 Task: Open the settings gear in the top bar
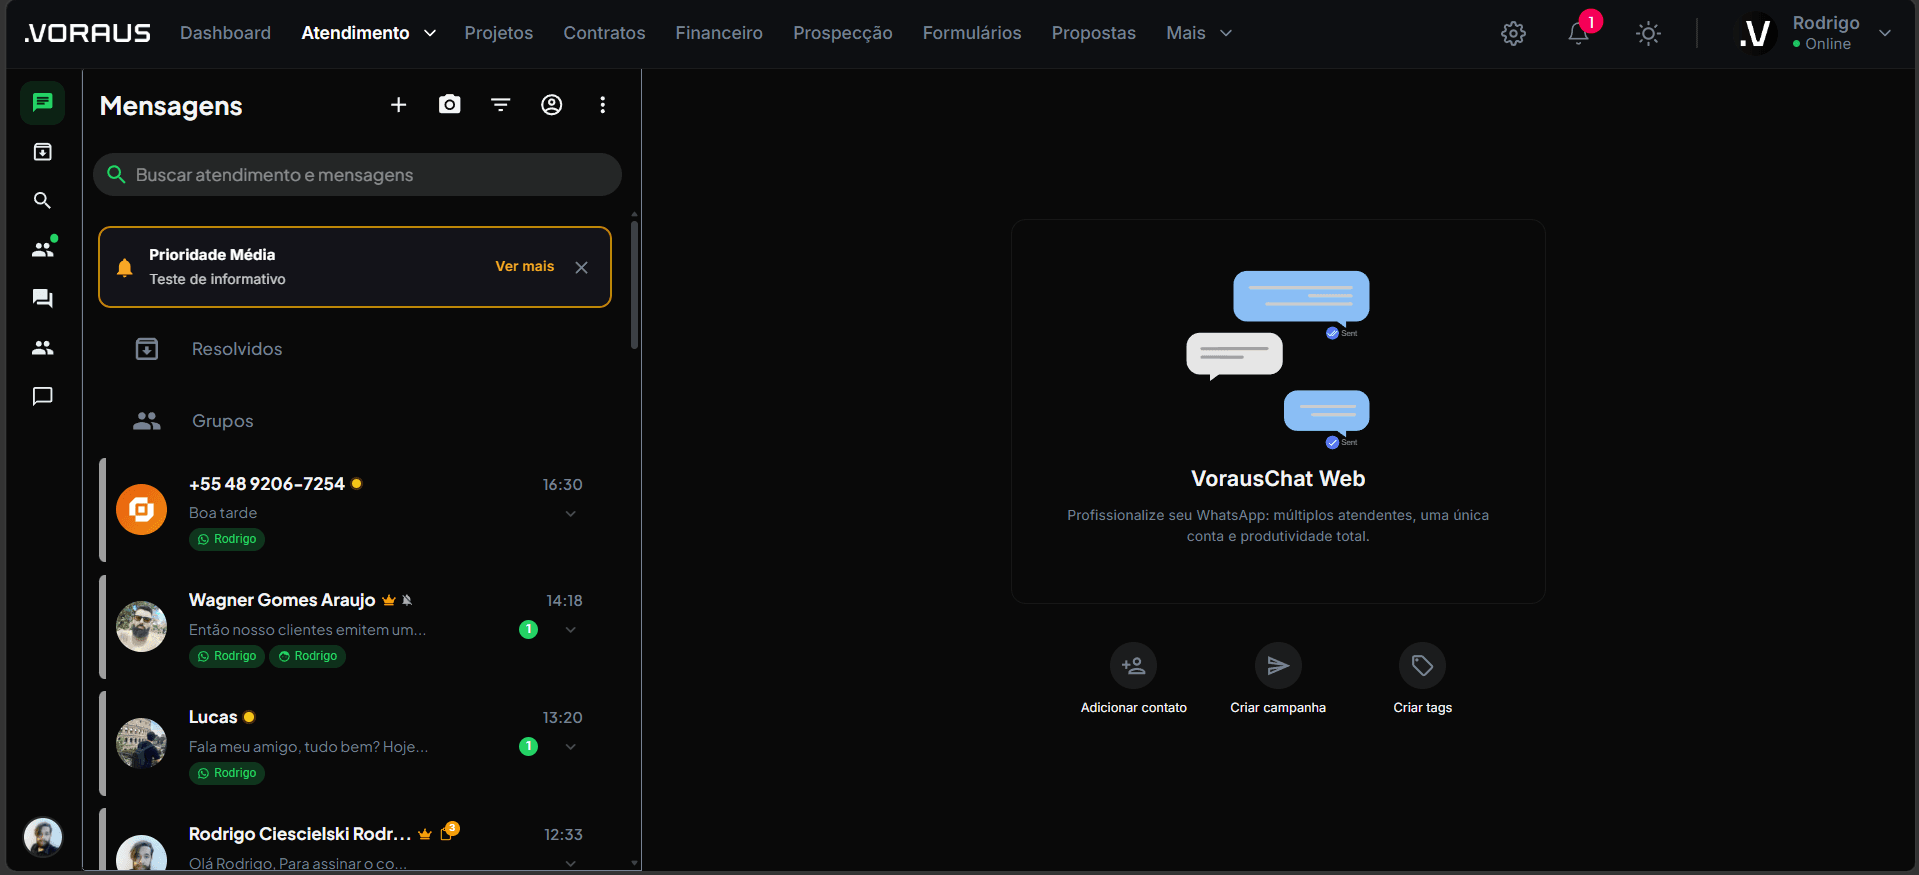point(1514,33)
